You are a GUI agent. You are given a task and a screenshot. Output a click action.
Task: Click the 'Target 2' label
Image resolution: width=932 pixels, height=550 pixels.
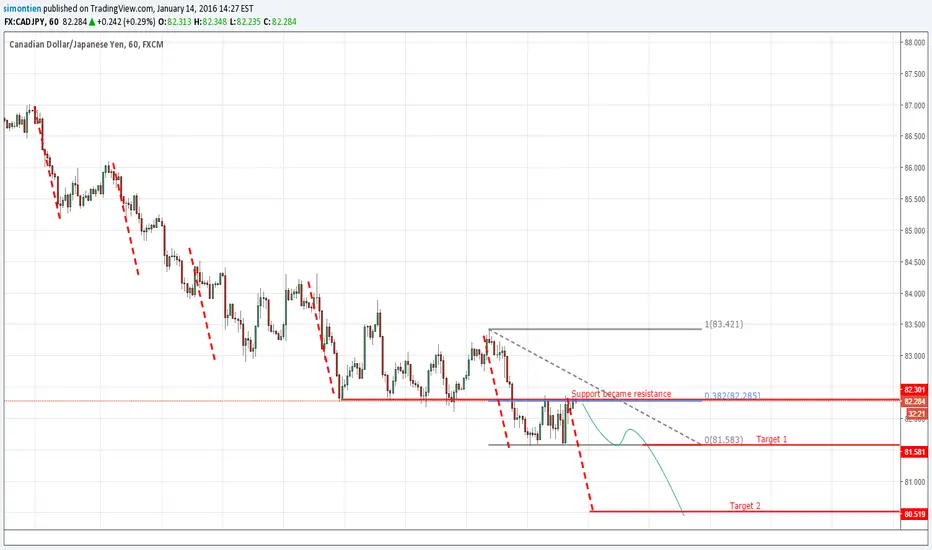pyautogui.click(x=745, y=505)
